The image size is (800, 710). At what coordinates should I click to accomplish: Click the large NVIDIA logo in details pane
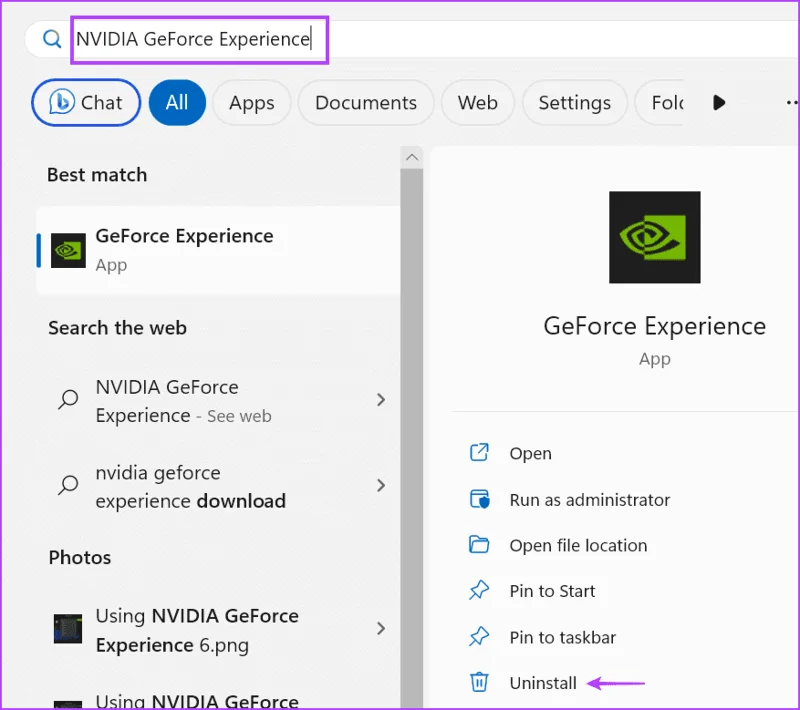pyautogui.click(x=655, y=237)
